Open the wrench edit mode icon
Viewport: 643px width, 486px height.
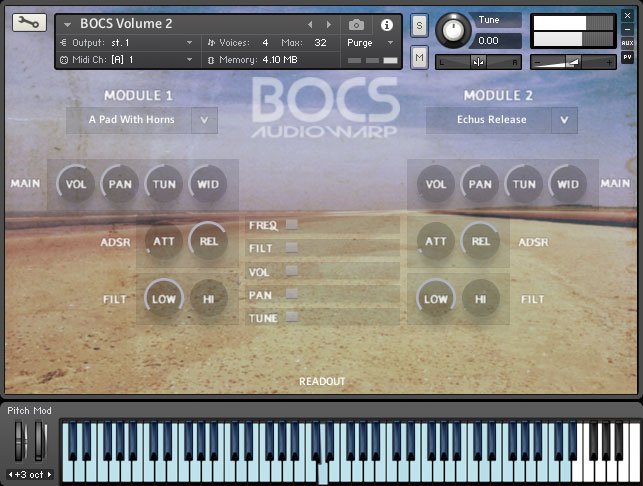(x=30, y=23)
